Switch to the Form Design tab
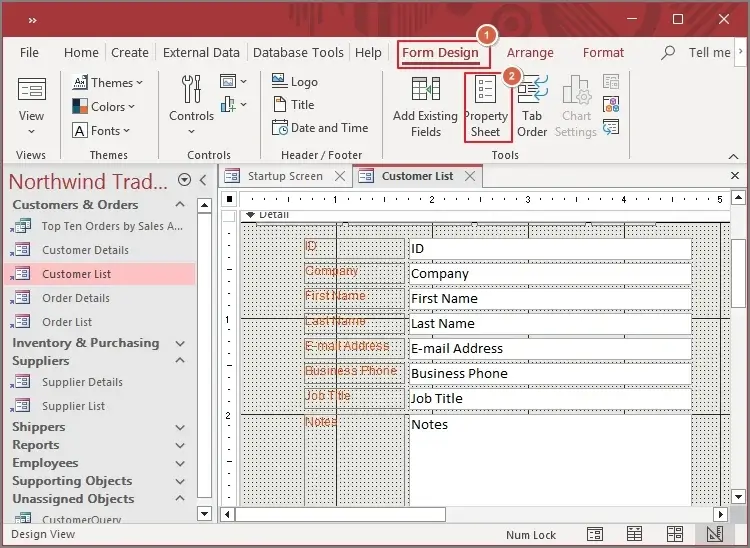This screenshot has height=548, width=750. pos(441,53)
